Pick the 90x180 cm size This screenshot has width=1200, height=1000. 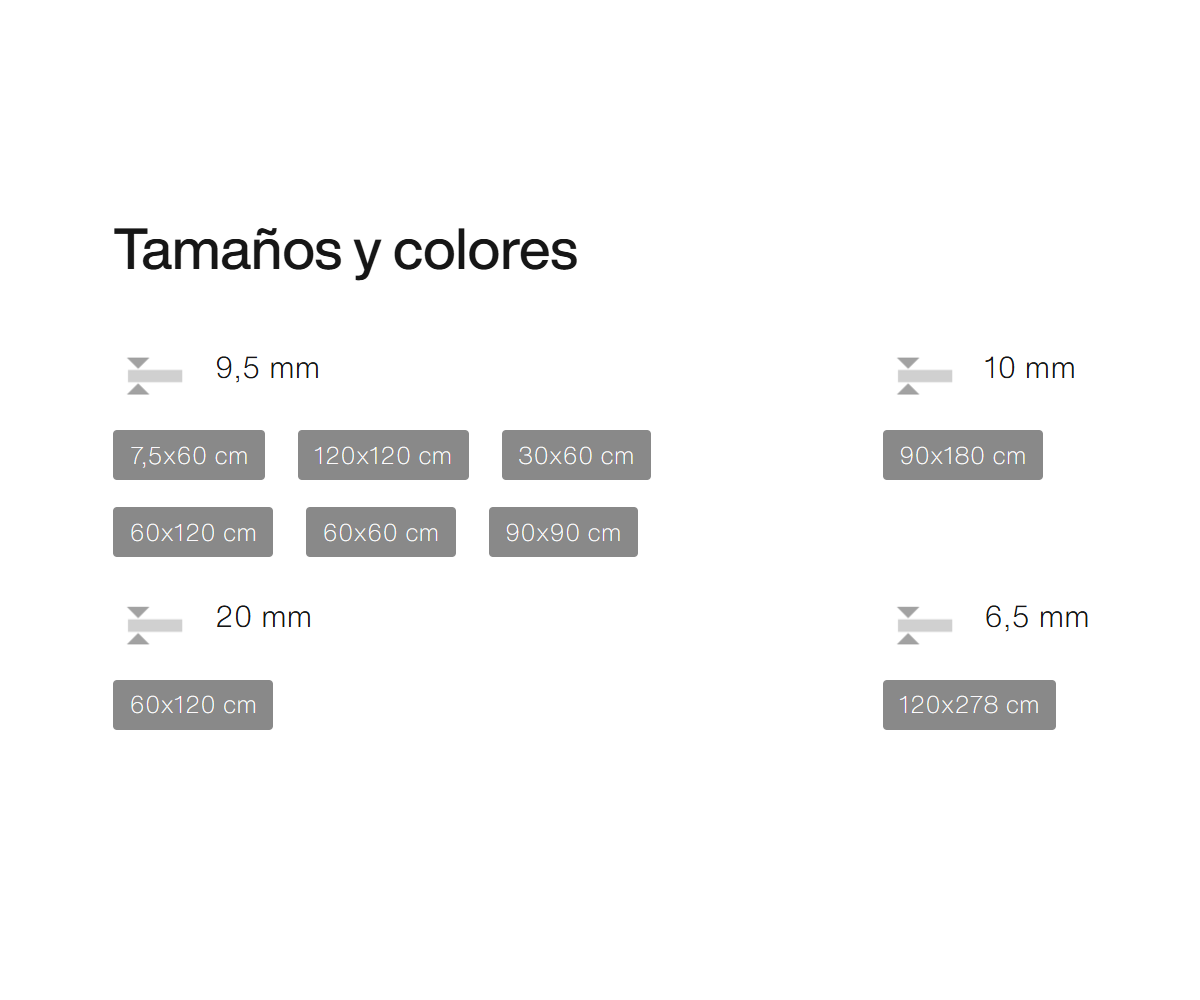tap(963, 455)
